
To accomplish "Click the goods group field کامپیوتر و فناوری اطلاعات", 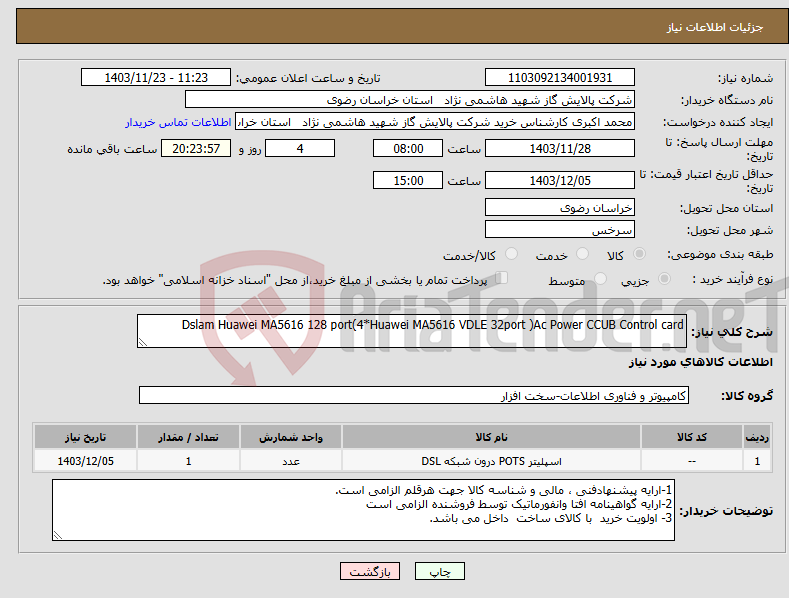I will pyautogui.click(x=414, y=396).
